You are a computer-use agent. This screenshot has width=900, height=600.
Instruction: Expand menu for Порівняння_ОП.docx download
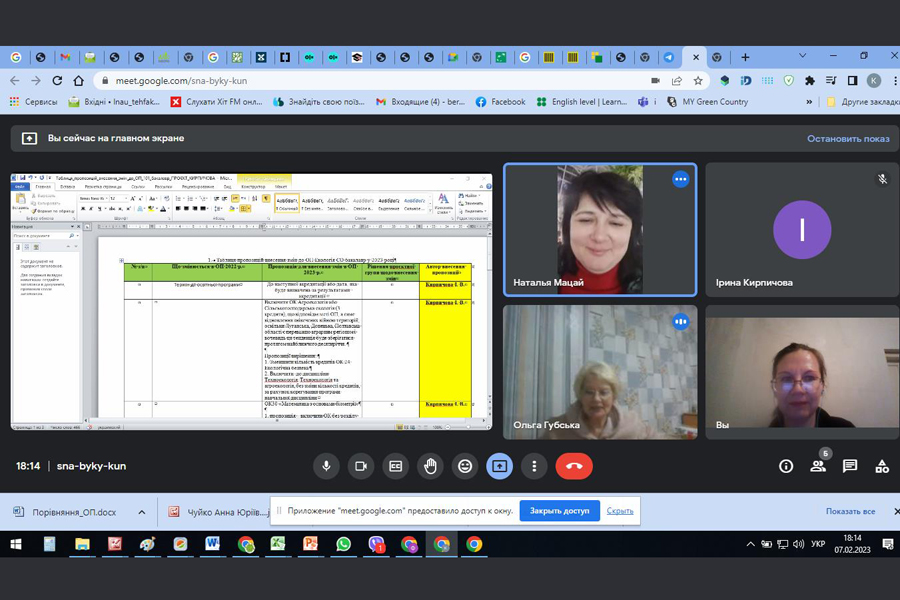[142, 512]
